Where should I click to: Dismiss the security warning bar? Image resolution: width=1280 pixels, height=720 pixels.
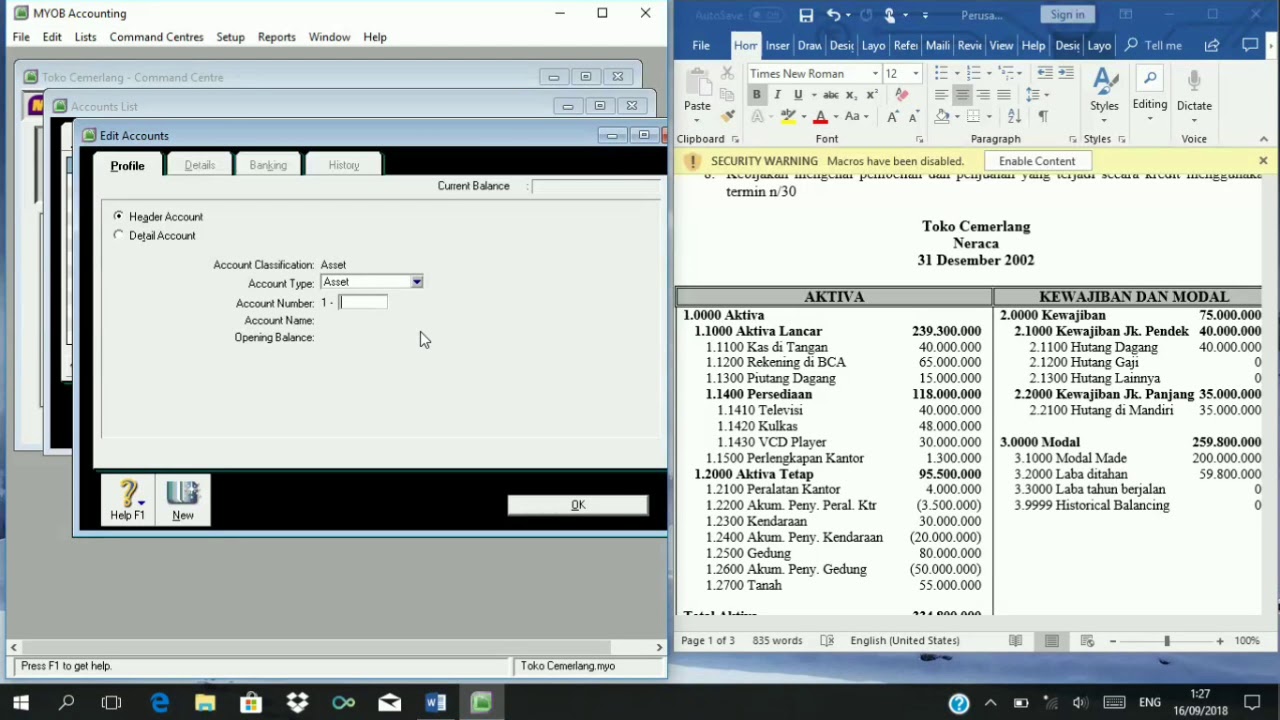coord(1263,161)
